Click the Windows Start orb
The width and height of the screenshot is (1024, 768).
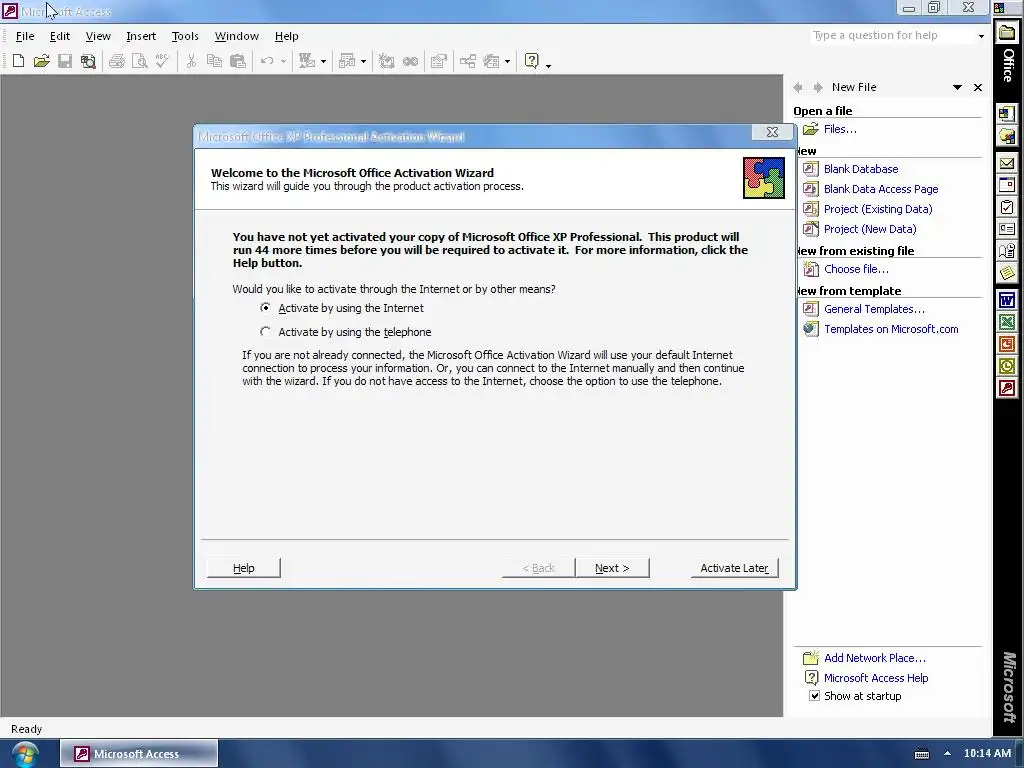25,754
